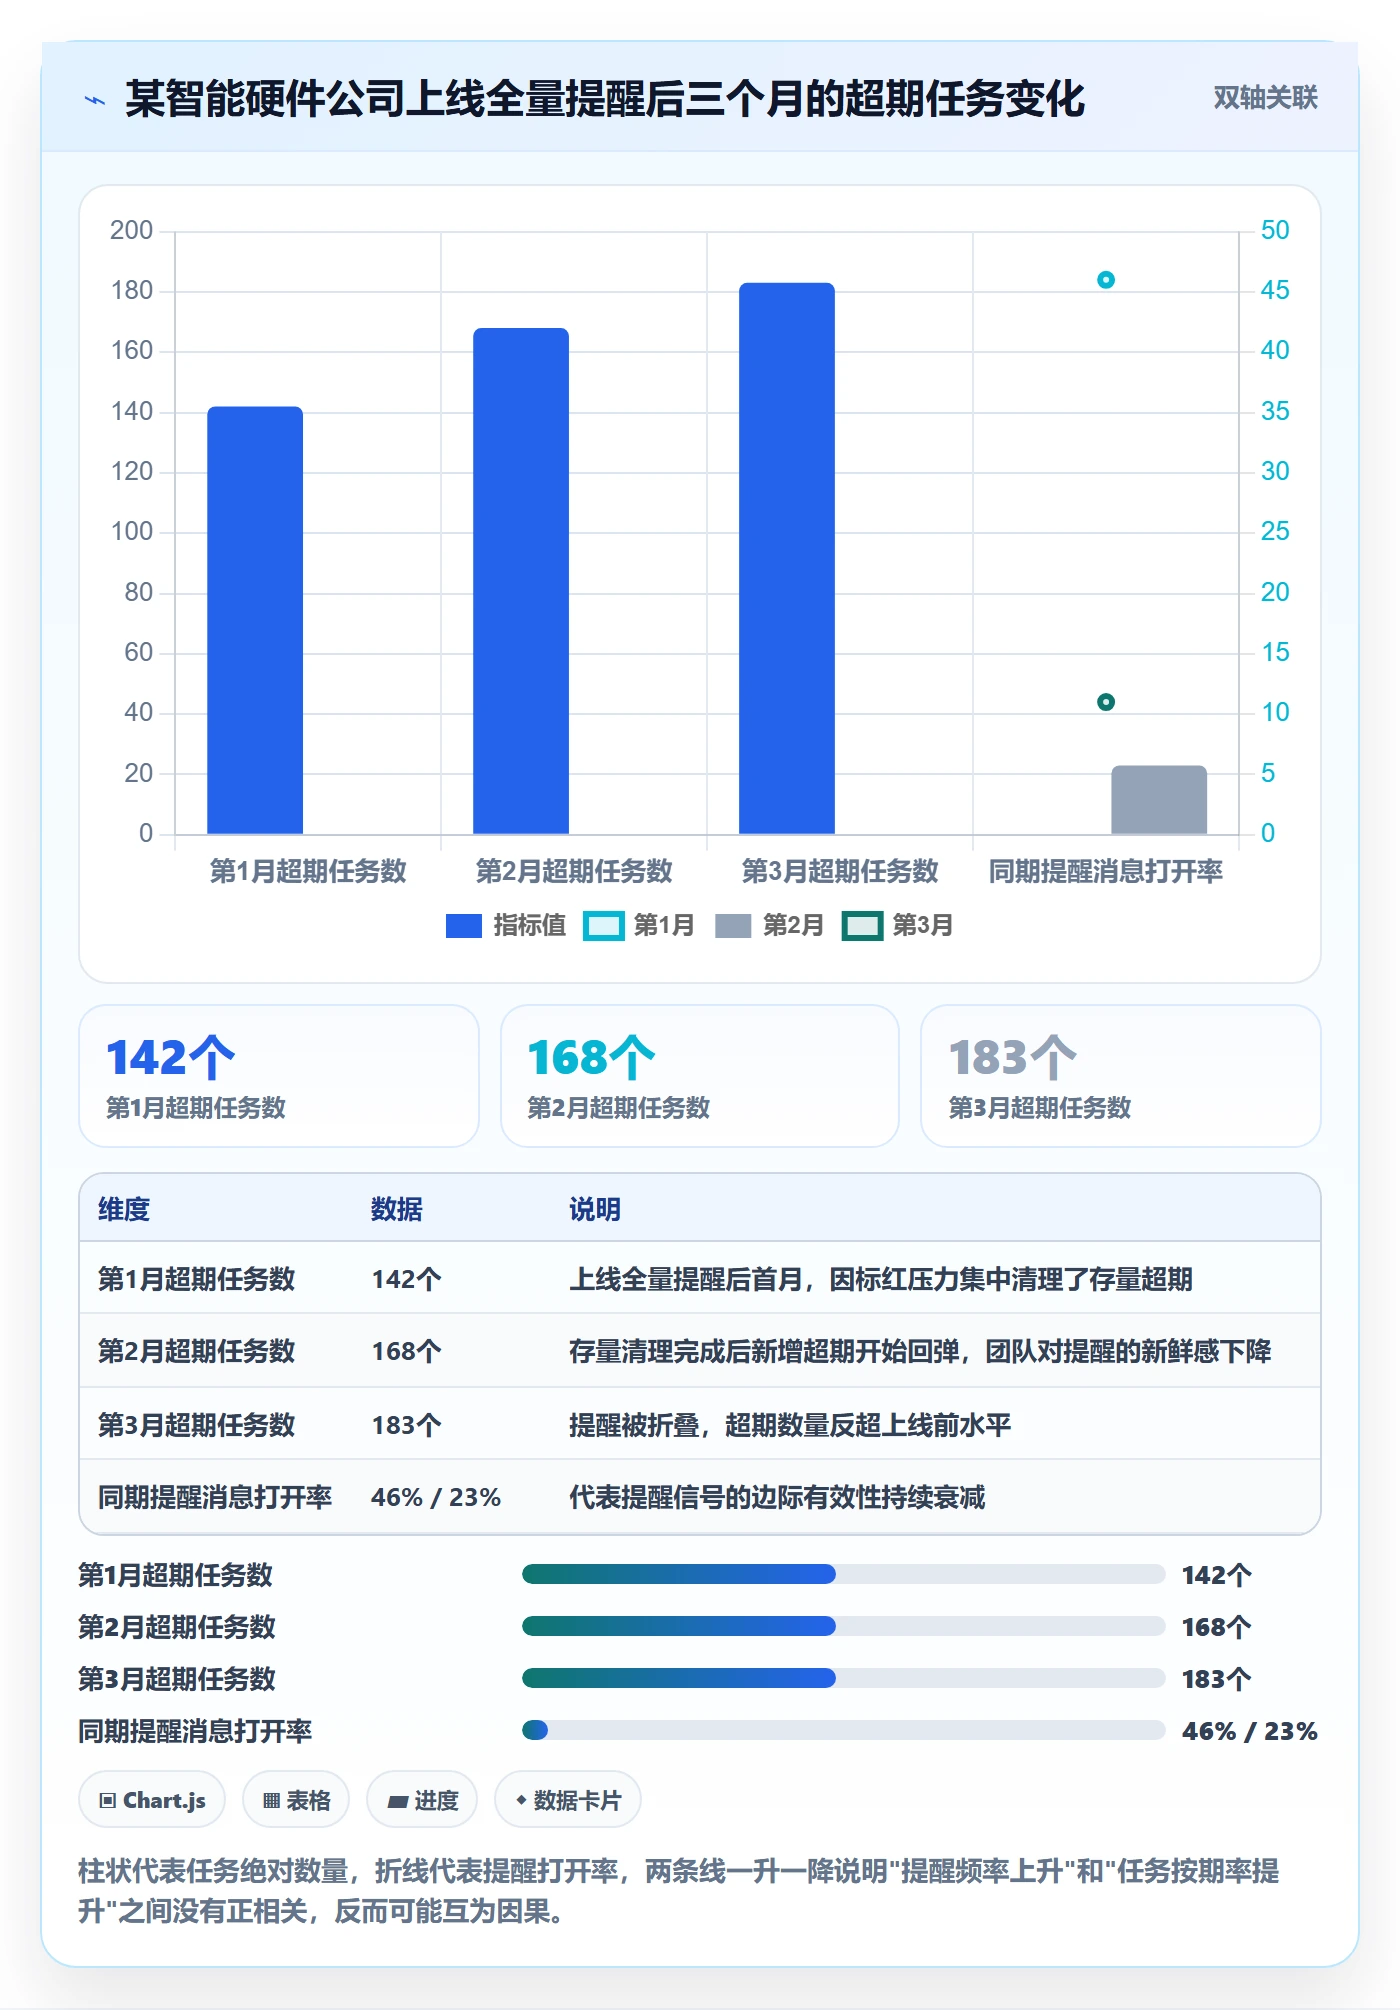
Task: Click the 进度 tag chip
Action: click(x=422, y=1800)
